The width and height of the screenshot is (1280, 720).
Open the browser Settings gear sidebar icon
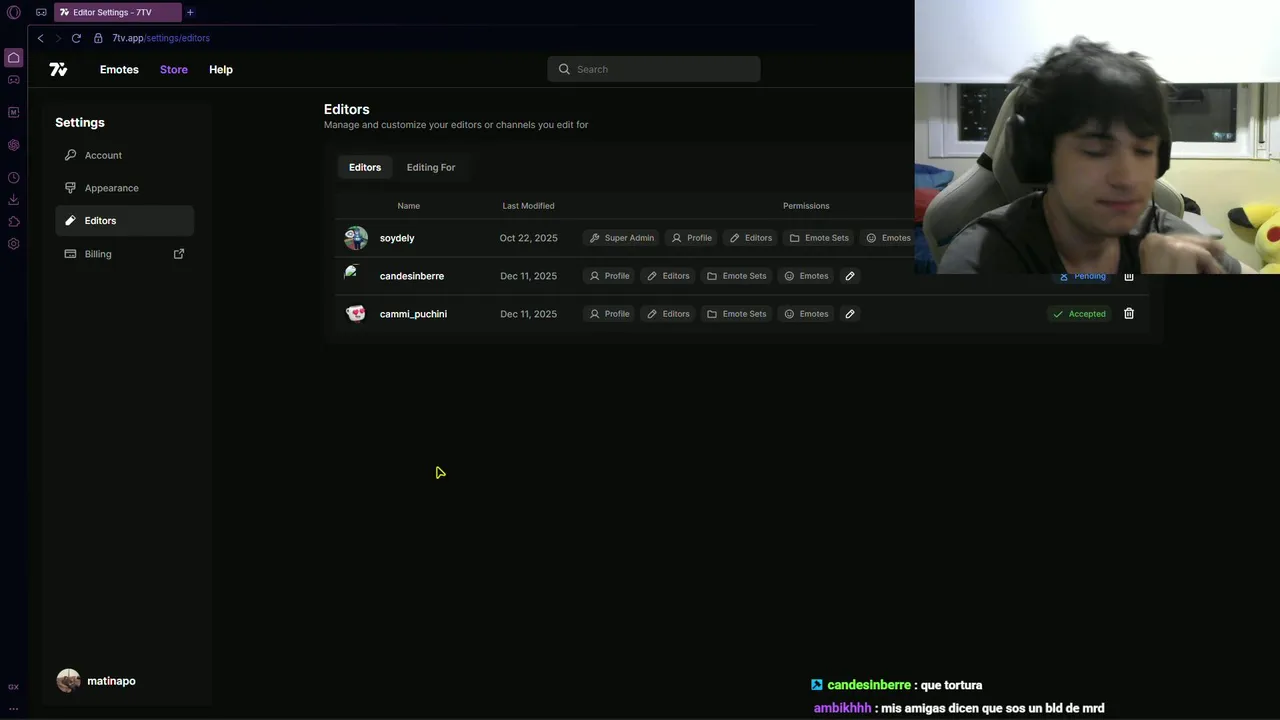14,244
